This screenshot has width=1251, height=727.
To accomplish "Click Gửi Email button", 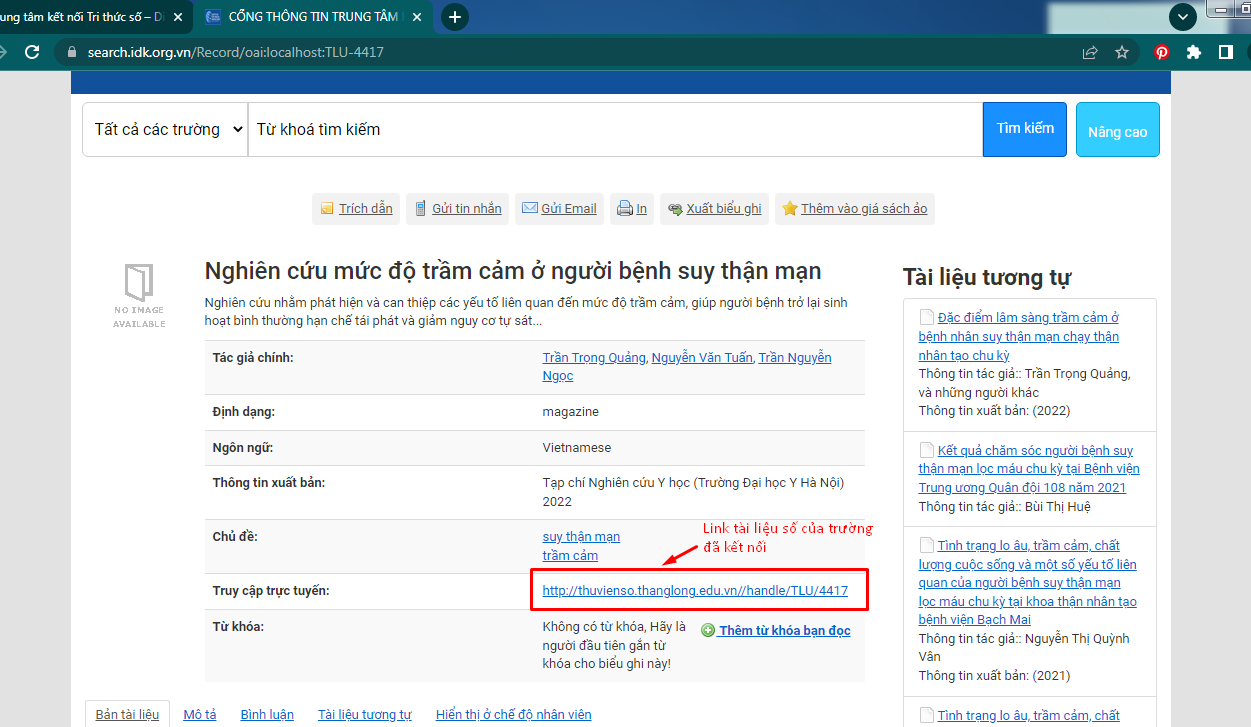I will pyautogui.click(x=559, y=209).
